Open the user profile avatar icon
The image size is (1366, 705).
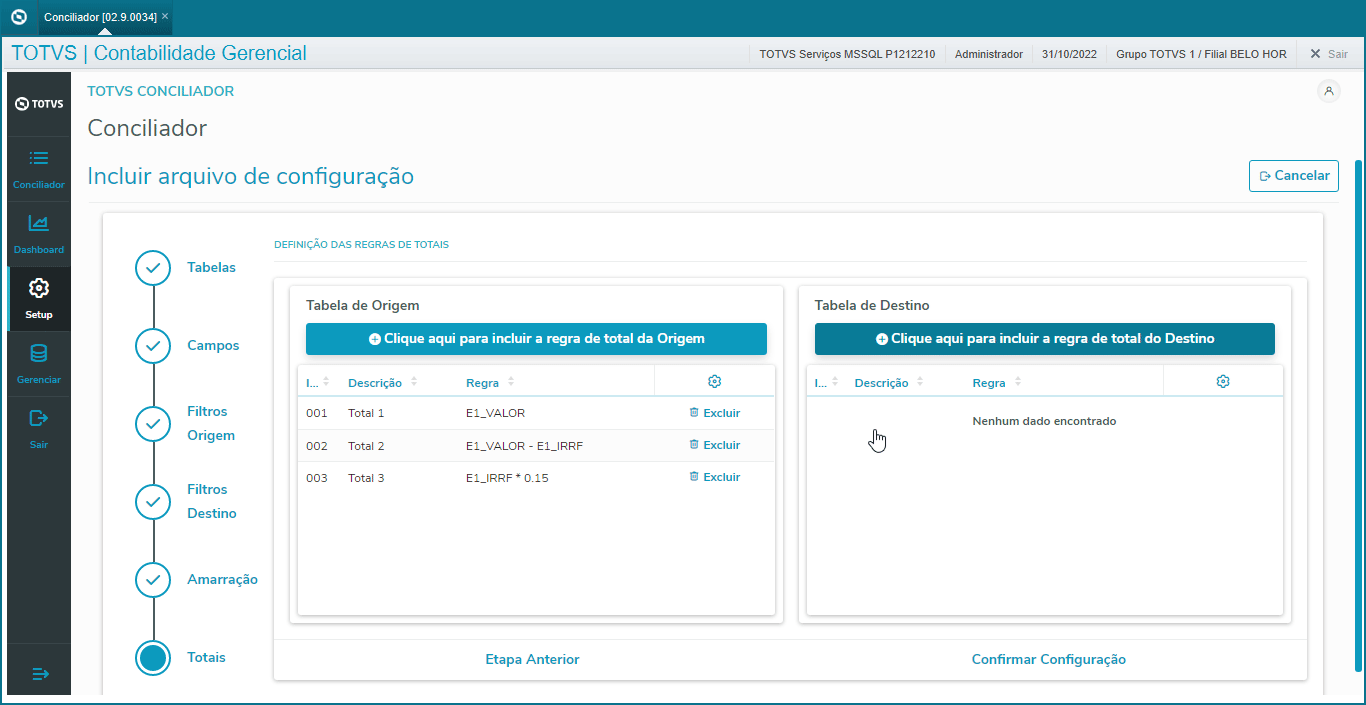click(1329, 91)
